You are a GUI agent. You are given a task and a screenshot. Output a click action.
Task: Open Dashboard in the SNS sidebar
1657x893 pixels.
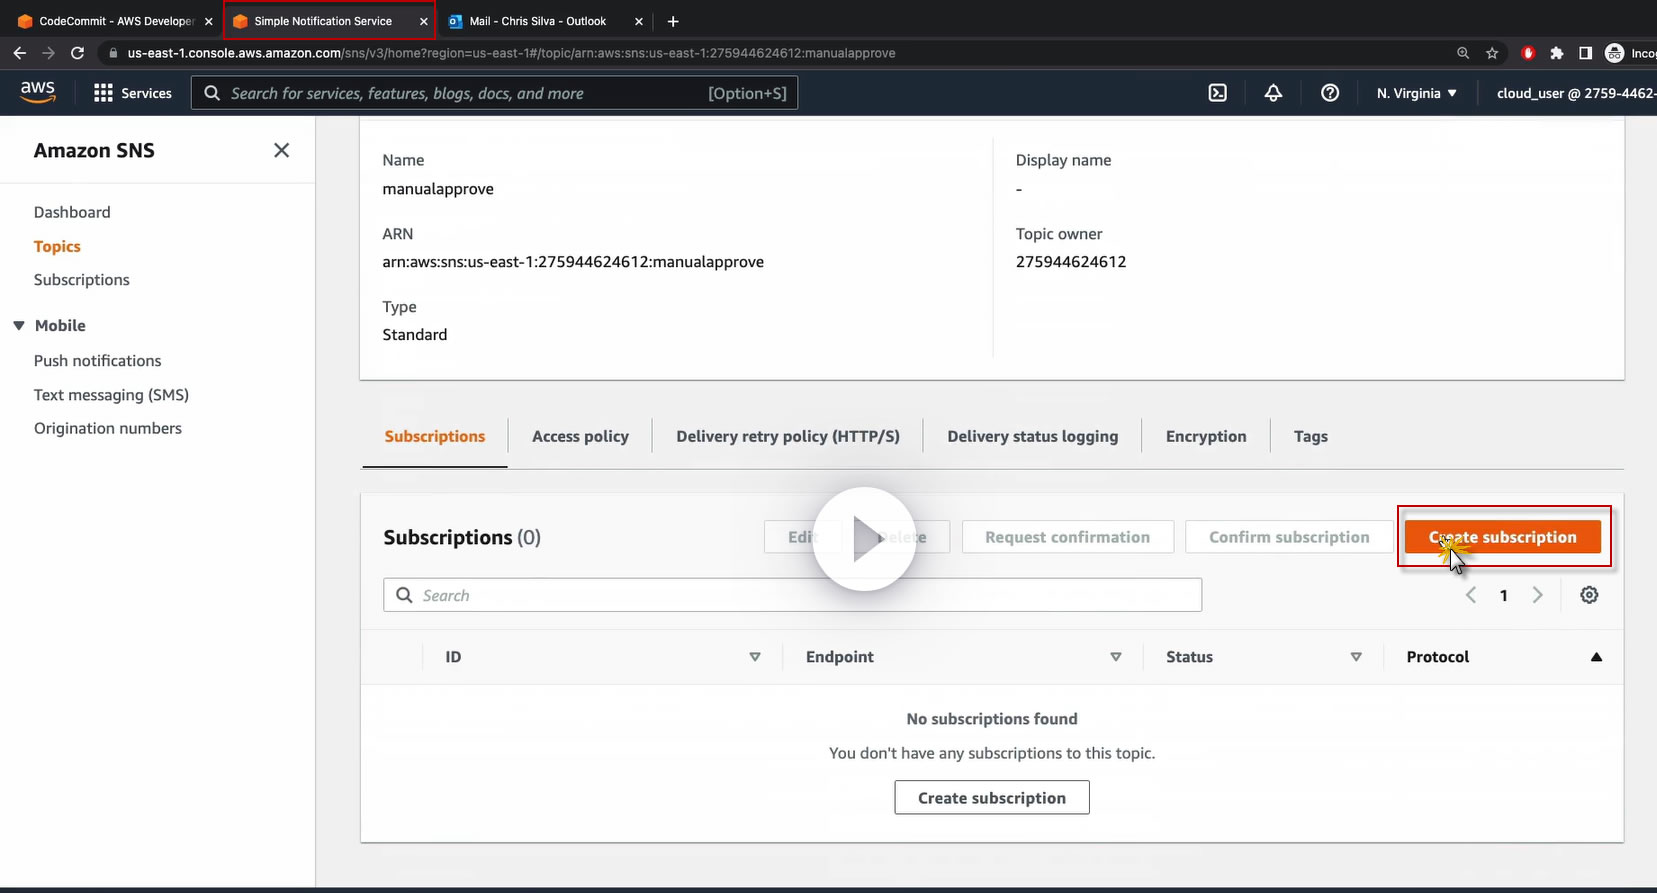click(x=72, y=212)
